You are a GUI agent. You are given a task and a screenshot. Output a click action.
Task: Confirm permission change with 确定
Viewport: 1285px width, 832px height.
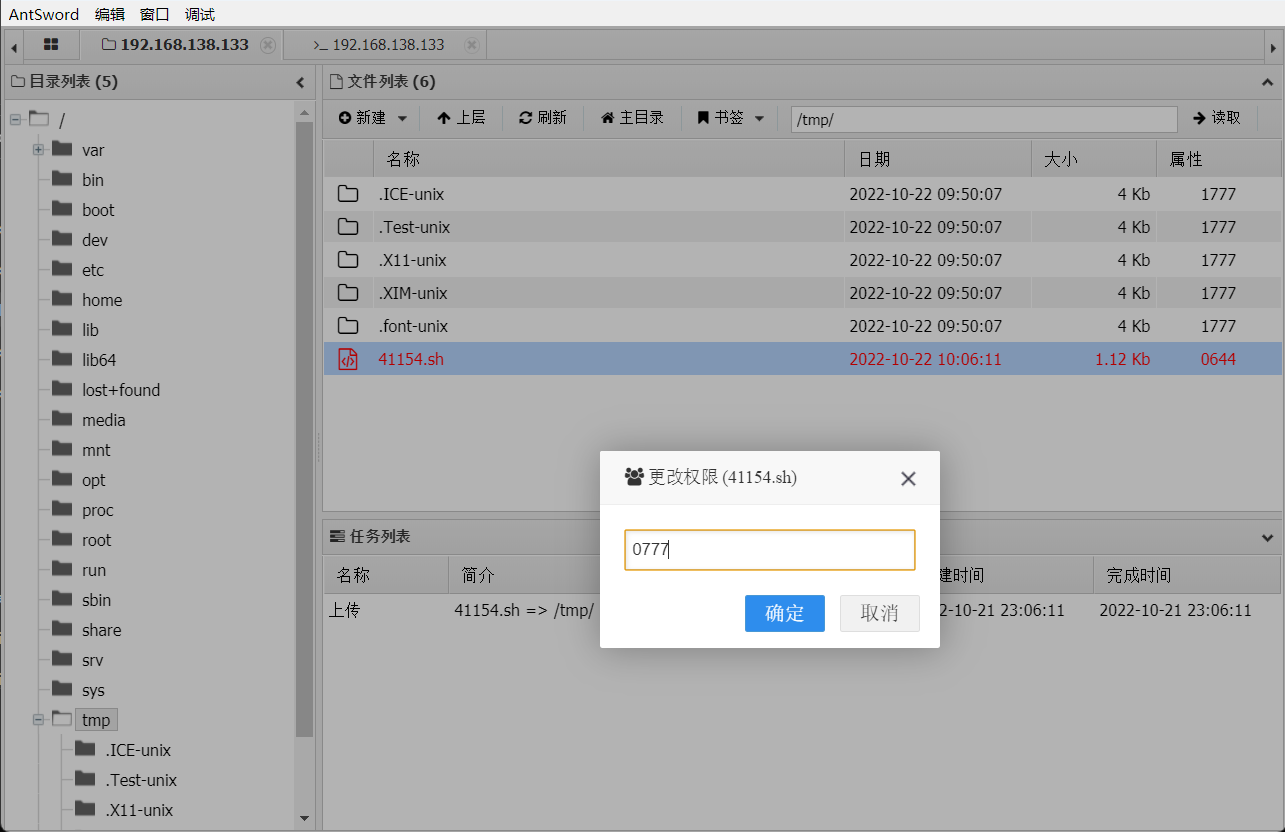coord(784,613)
